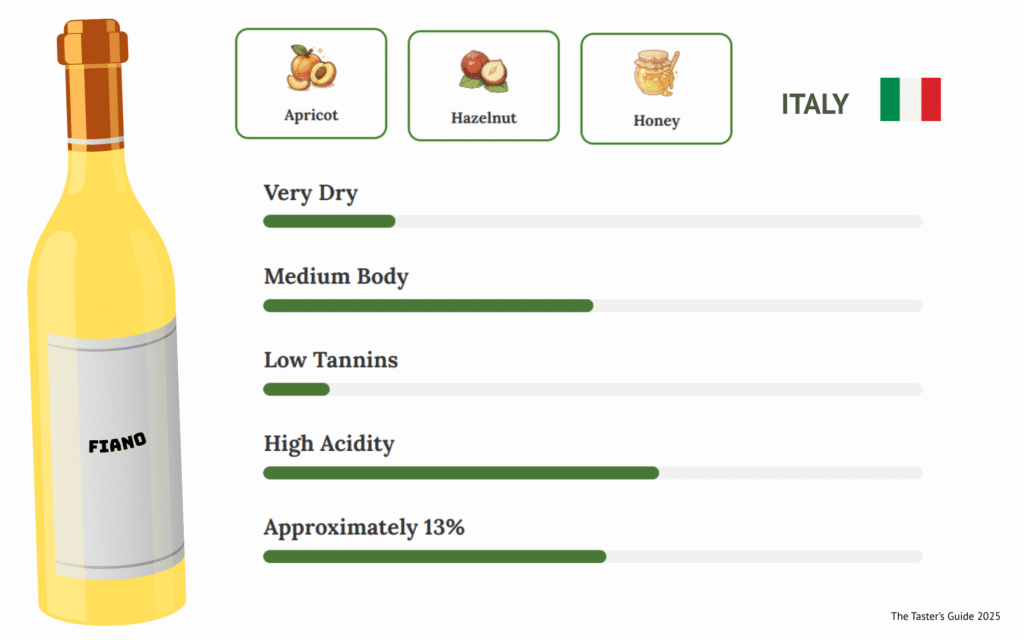
Task: Click the Low Tannins progress bar
Action: tap(592, 389)
